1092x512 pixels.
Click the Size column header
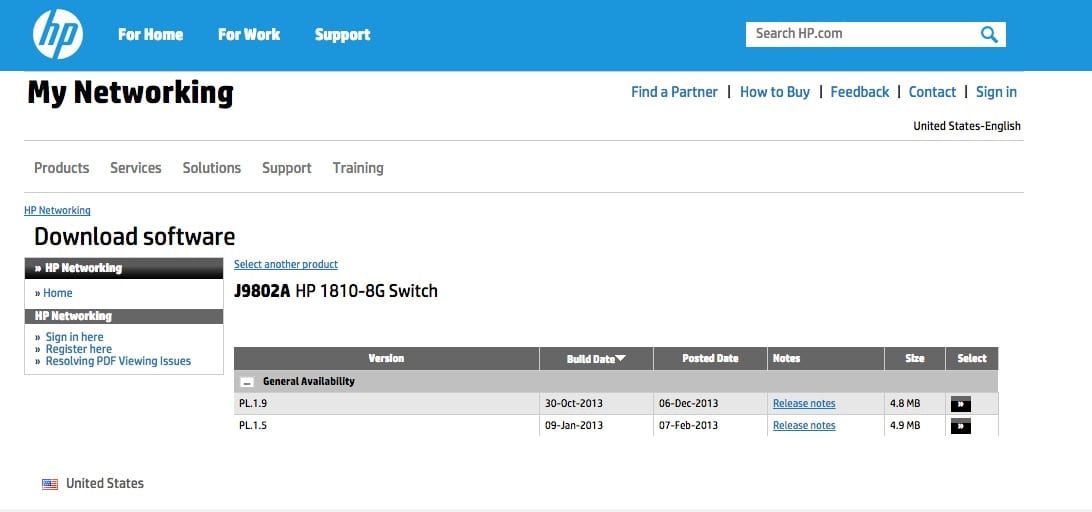click(915, 359)
